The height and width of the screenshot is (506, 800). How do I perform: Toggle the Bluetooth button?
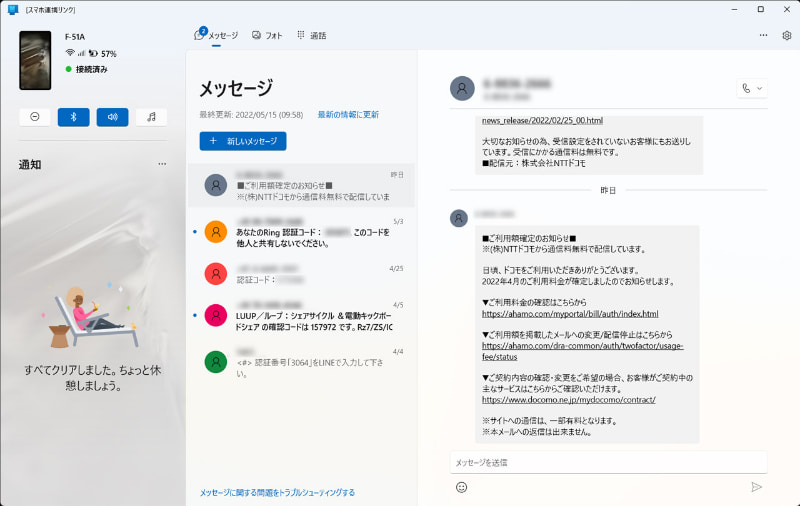coord(73,117)
